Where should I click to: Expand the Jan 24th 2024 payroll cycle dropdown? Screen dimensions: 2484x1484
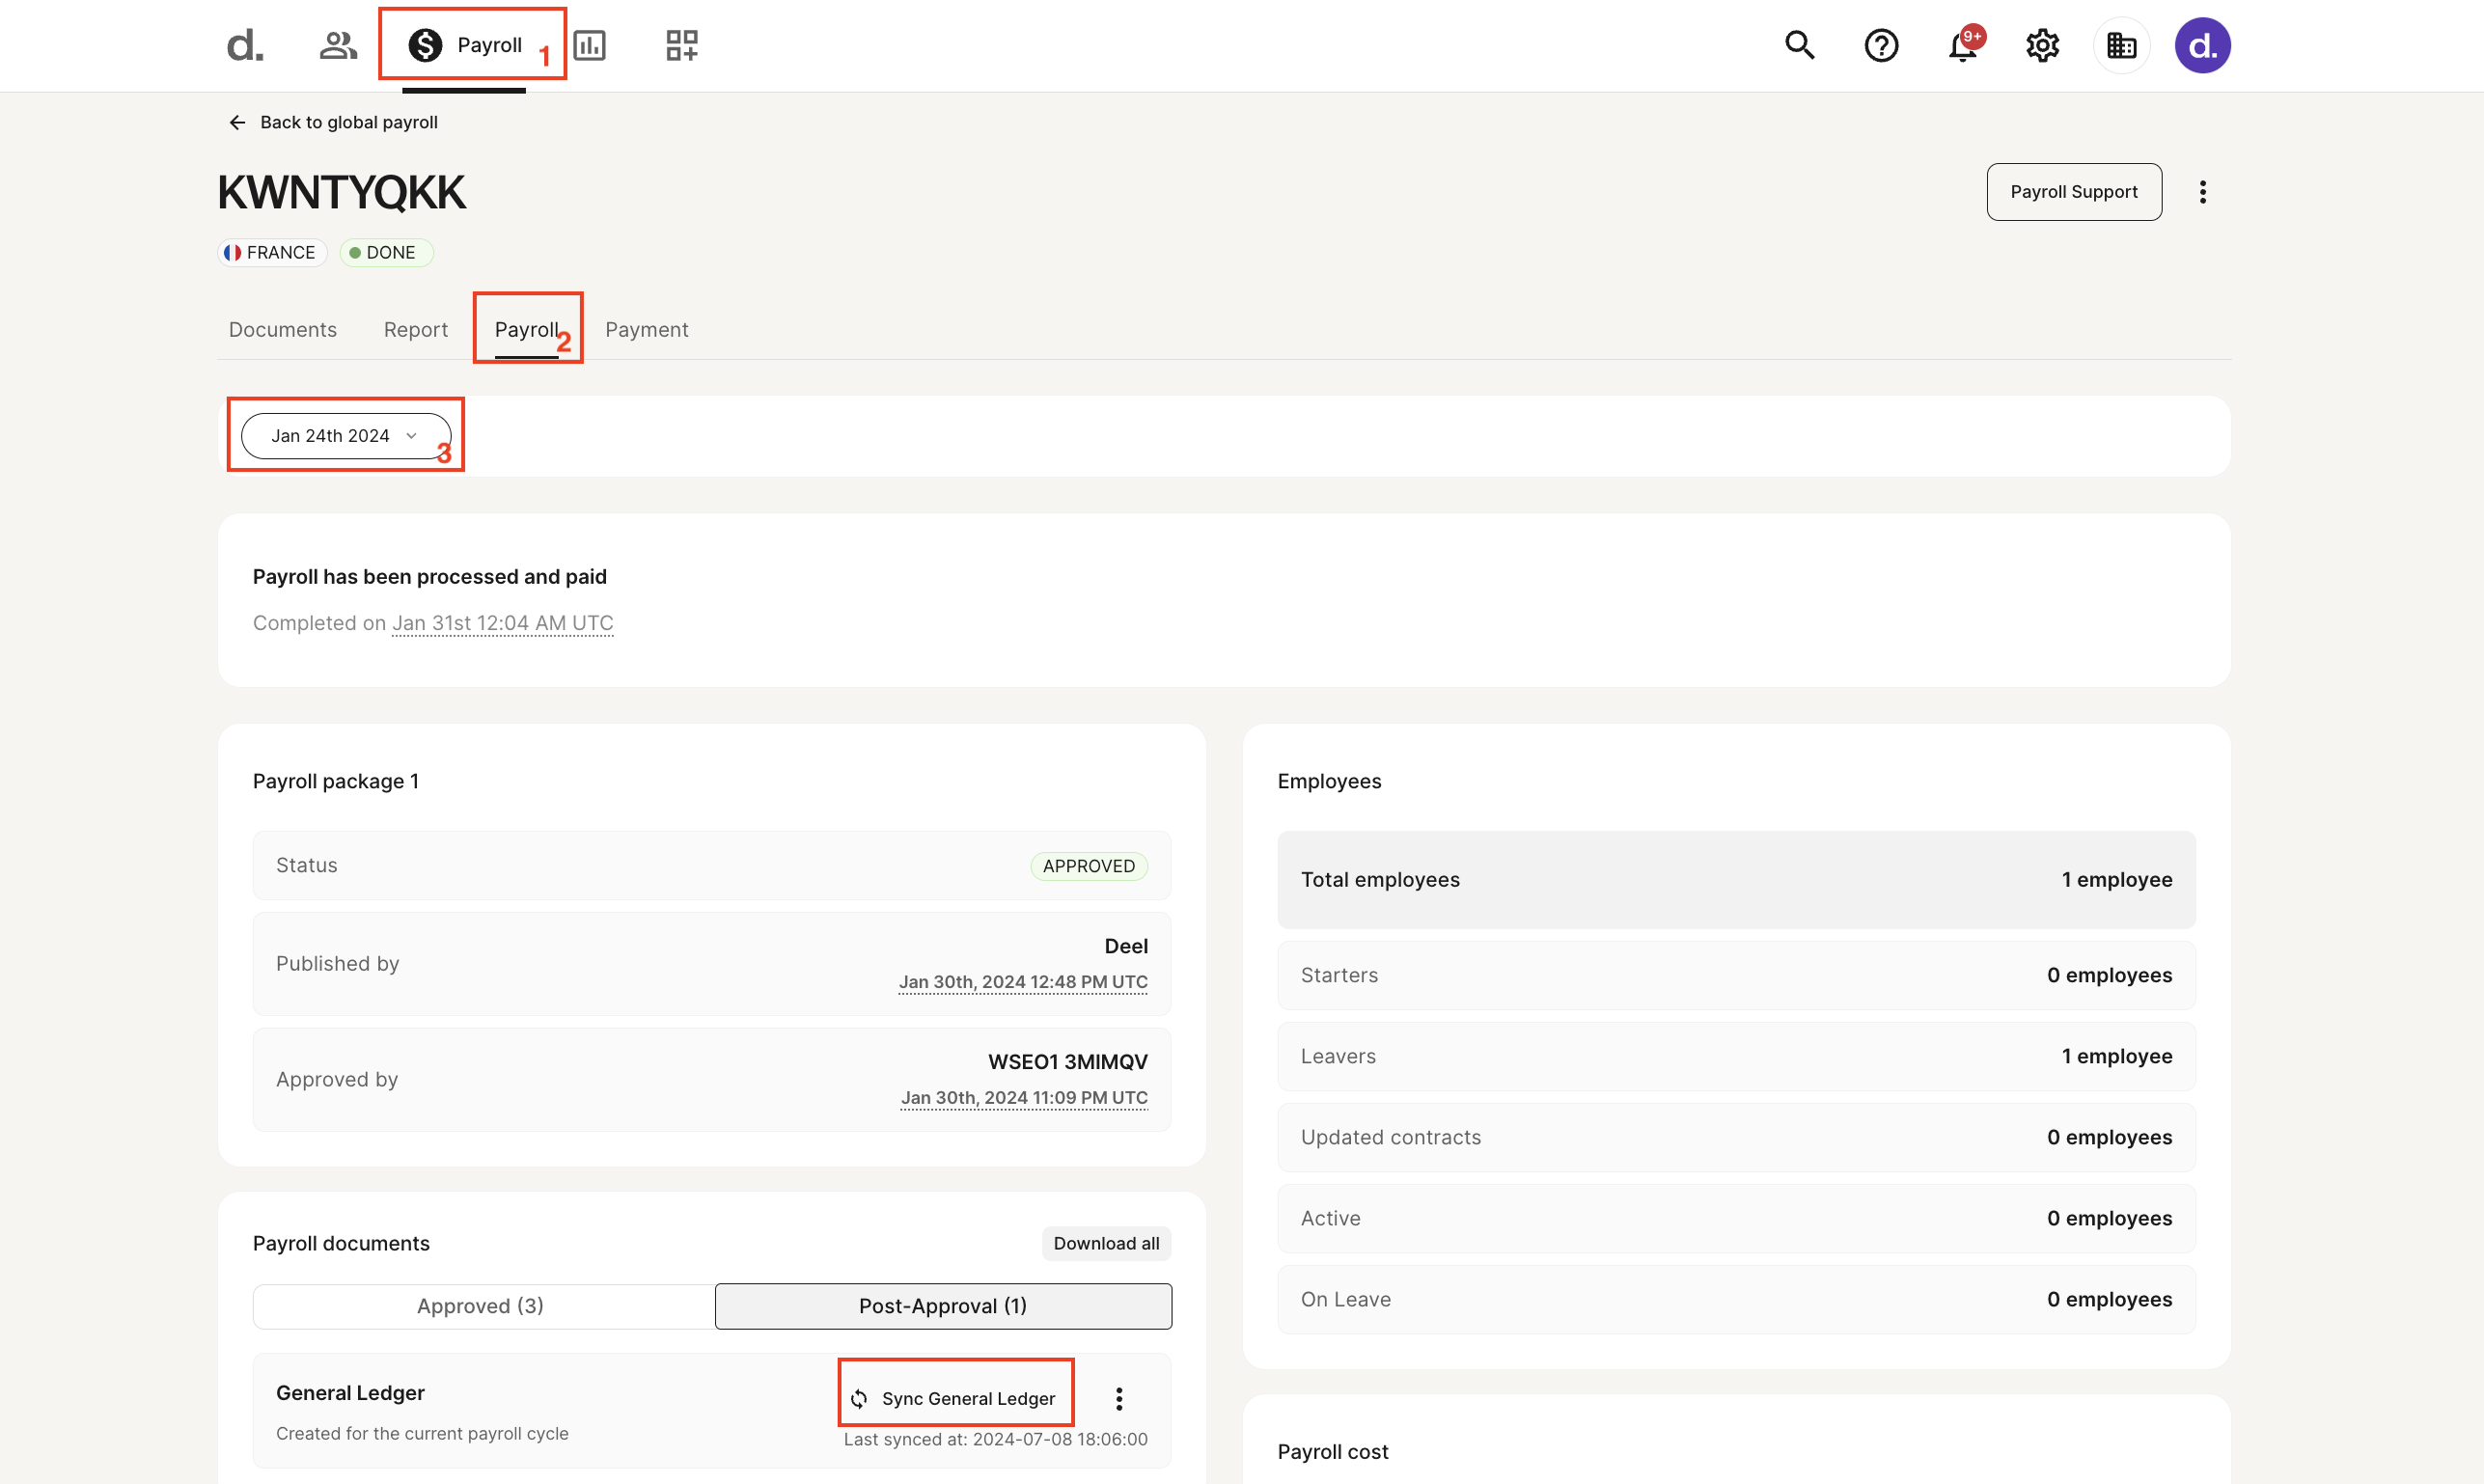[345, 435]
